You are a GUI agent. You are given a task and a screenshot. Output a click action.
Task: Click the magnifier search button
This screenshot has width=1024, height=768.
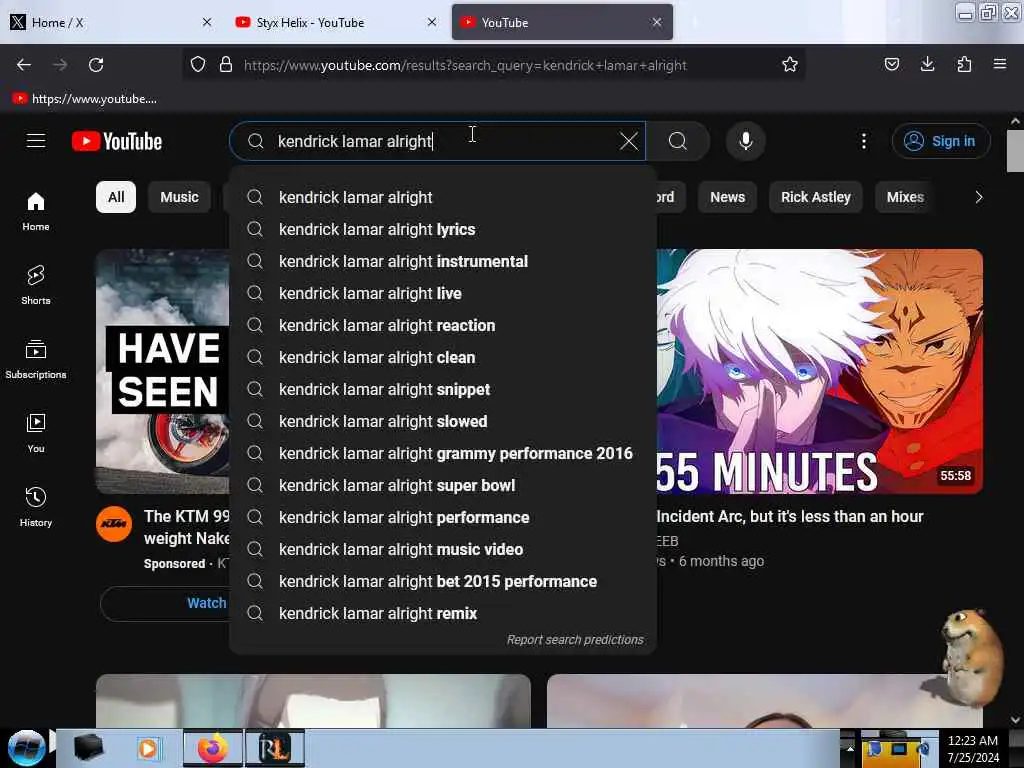point(678,141)
